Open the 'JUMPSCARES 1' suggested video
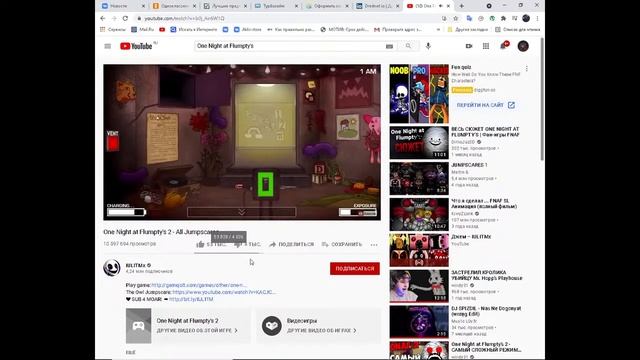Screen dimensions: 640x360 pyautogui.click(x=419, y=178)
